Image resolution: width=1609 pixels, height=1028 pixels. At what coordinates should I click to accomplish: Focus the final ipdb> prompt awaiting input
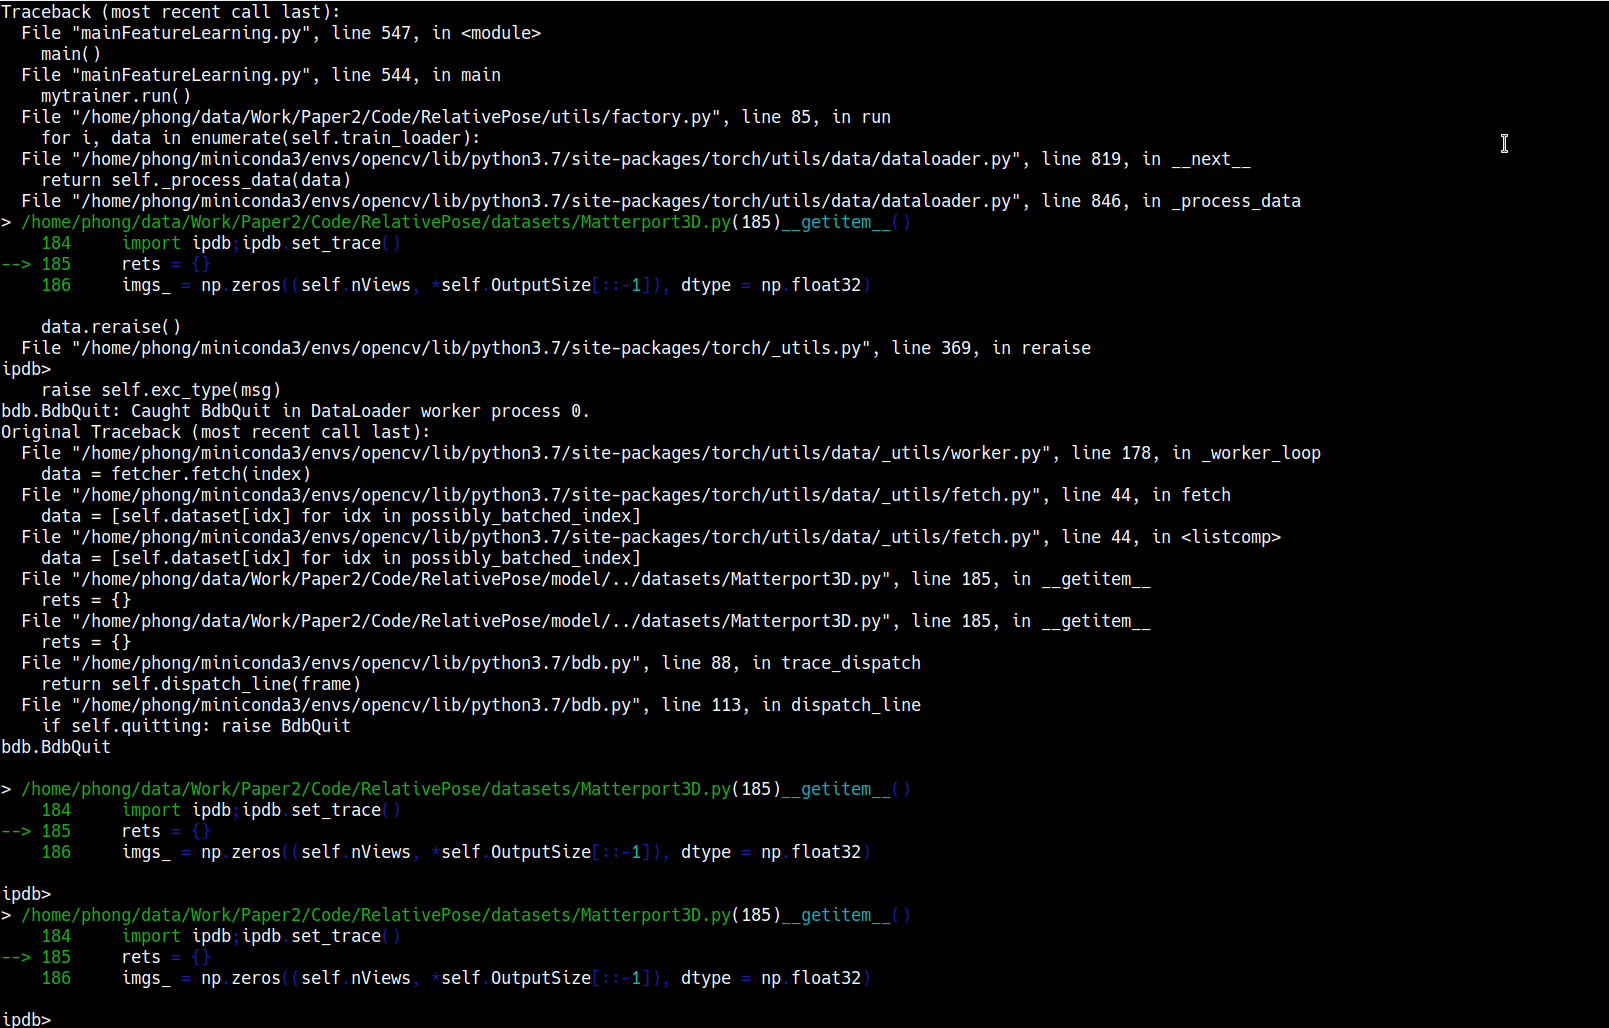[26, 1019]
